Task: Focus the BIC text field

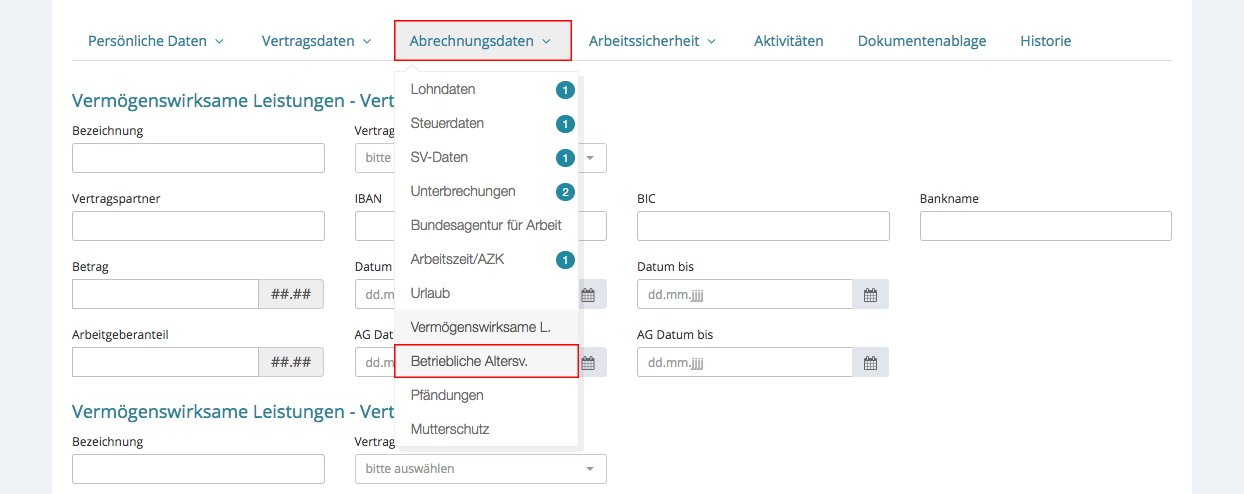Action: point(762,226)
